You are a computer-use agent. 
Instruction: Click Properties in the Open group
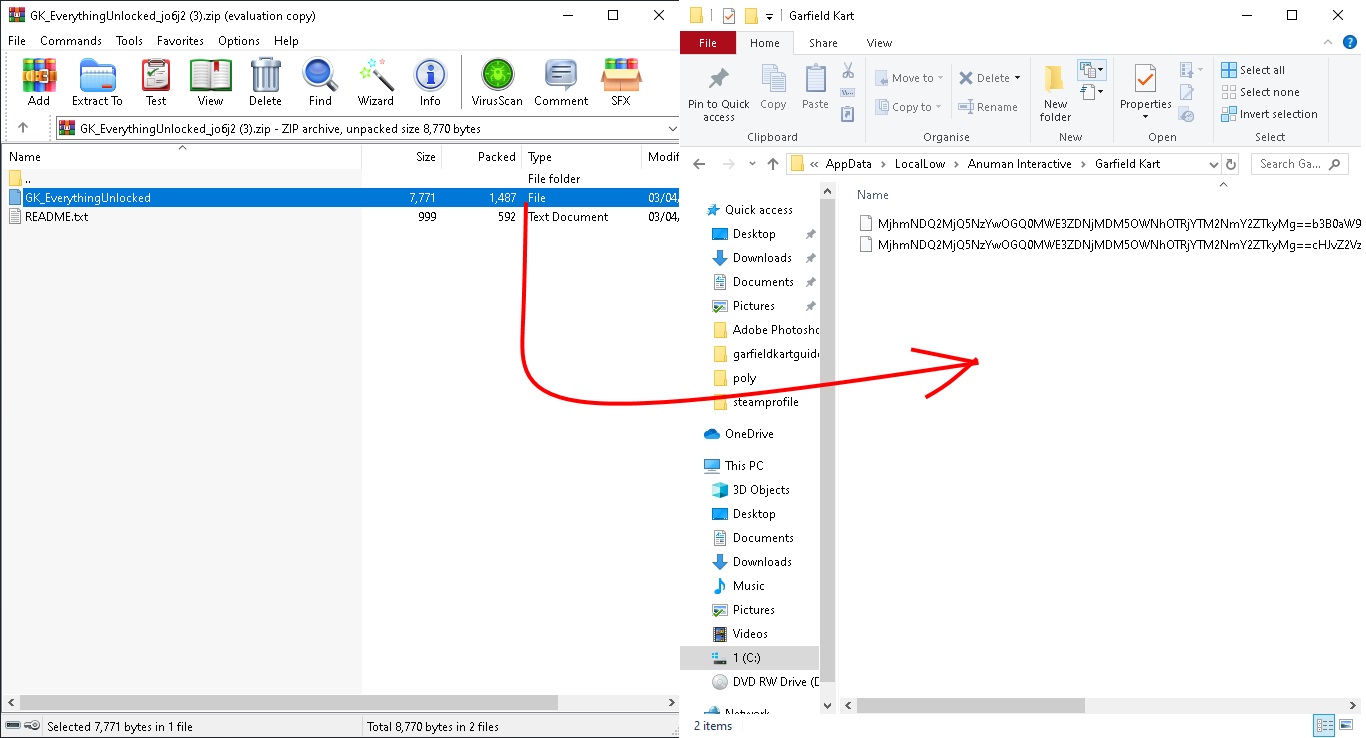tap(1145, 87)
